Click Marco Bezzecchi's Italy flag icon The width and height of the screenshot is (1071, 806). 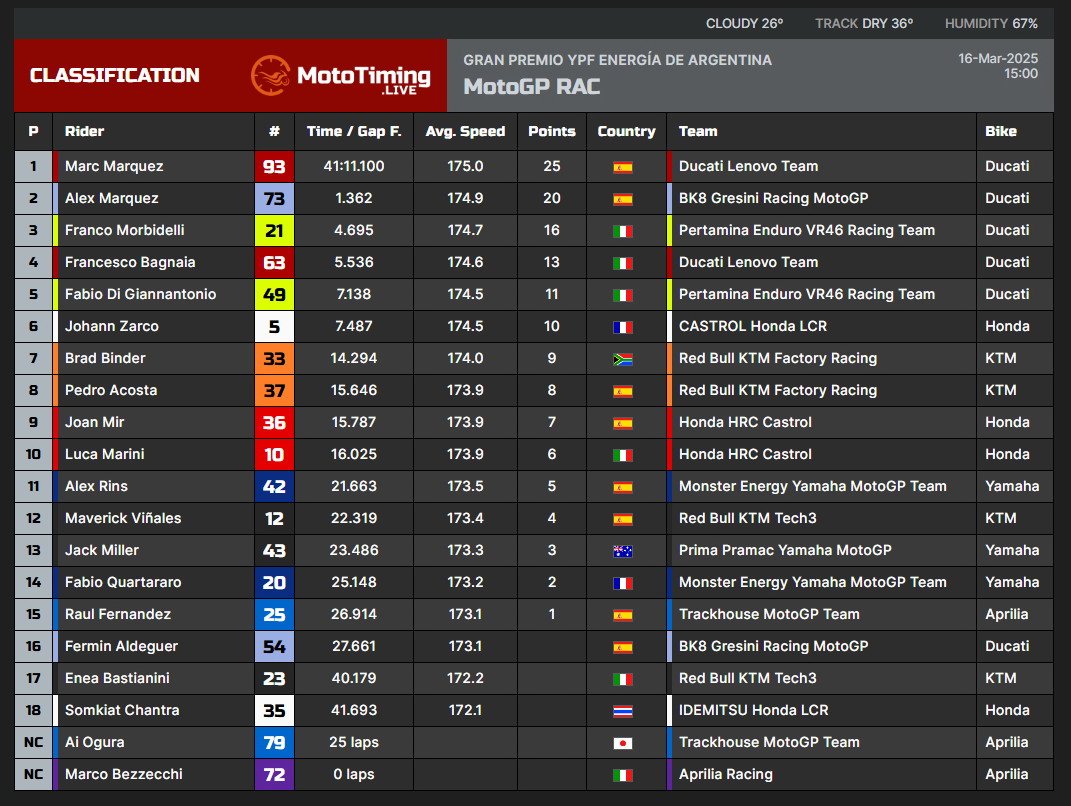622,775
